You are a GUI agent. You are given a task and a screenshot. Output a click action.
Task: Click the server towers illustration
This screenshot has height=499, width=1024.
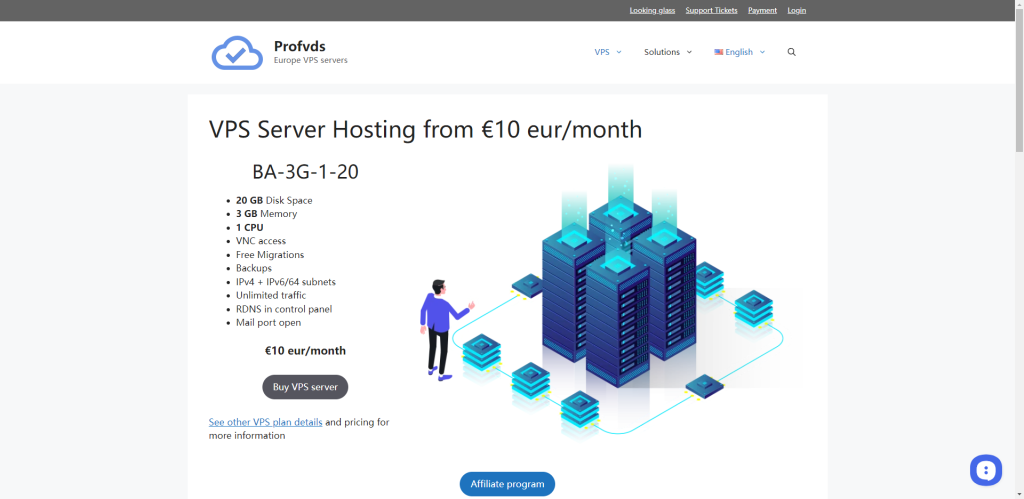pyautogui.click(x=601, y=300)
